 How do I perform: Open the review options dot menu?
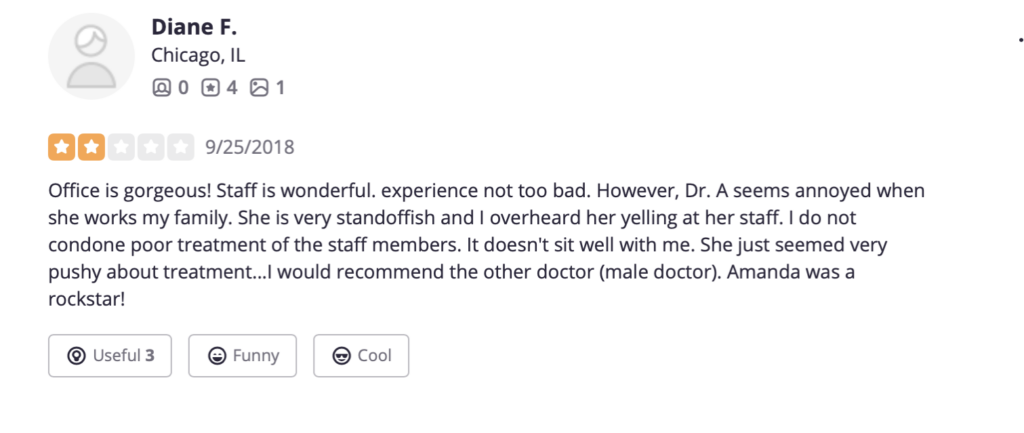[x=1021, y=40]
